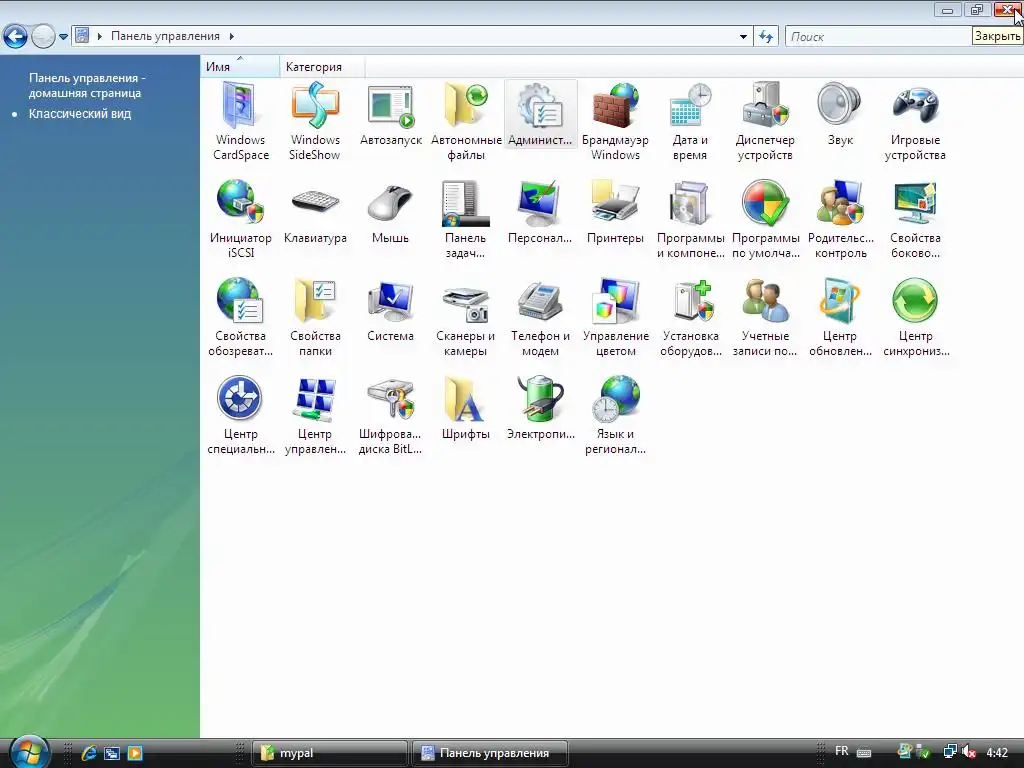Open Родительский контроль icon
Viewport: 1024px width, 768px height.
[x=840, y=219]
